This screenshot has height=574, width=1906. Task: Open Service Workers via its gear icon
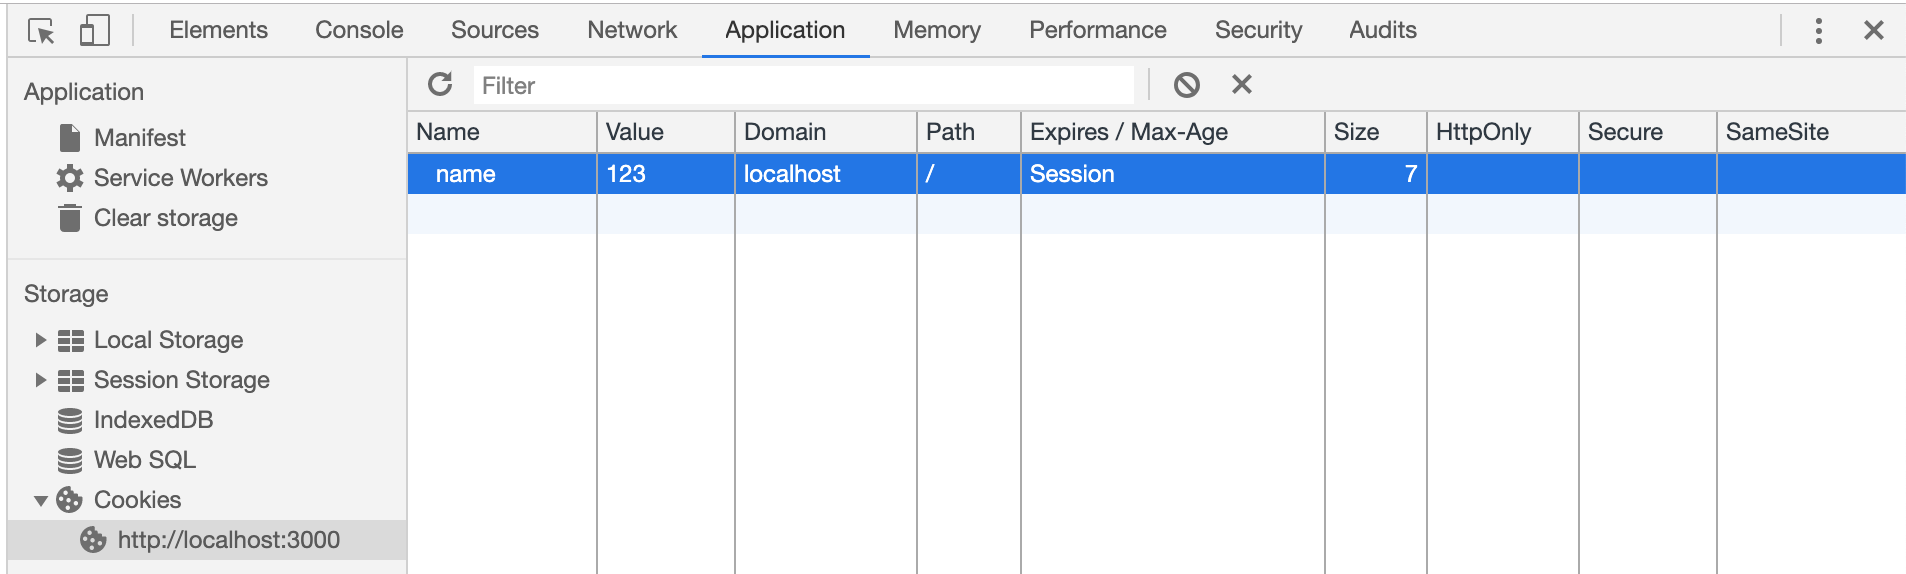[x=70, y=178]
